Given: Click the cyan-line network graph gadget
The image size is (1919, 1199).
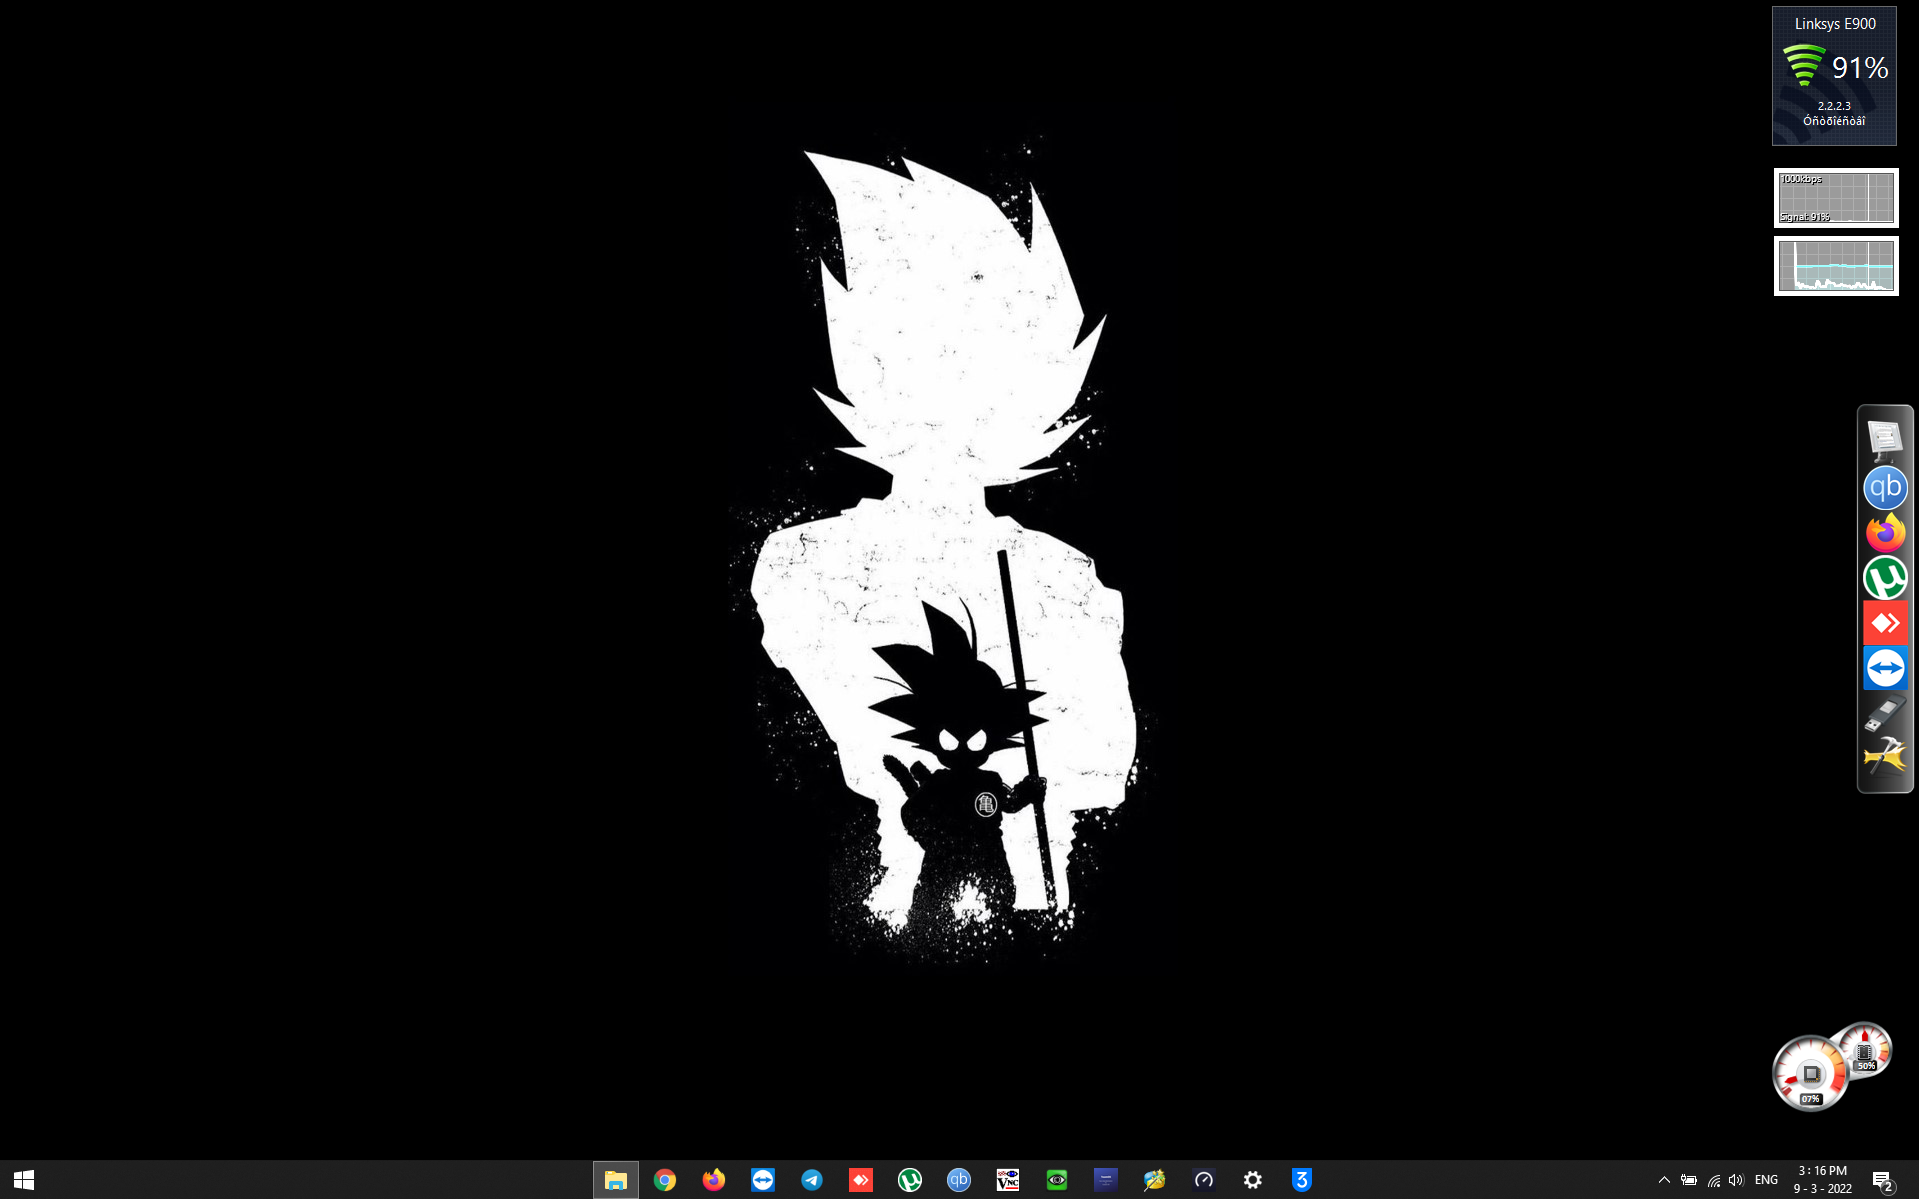Looking at the screenshot, I should pyautogui.click(x=1836, y=266).
